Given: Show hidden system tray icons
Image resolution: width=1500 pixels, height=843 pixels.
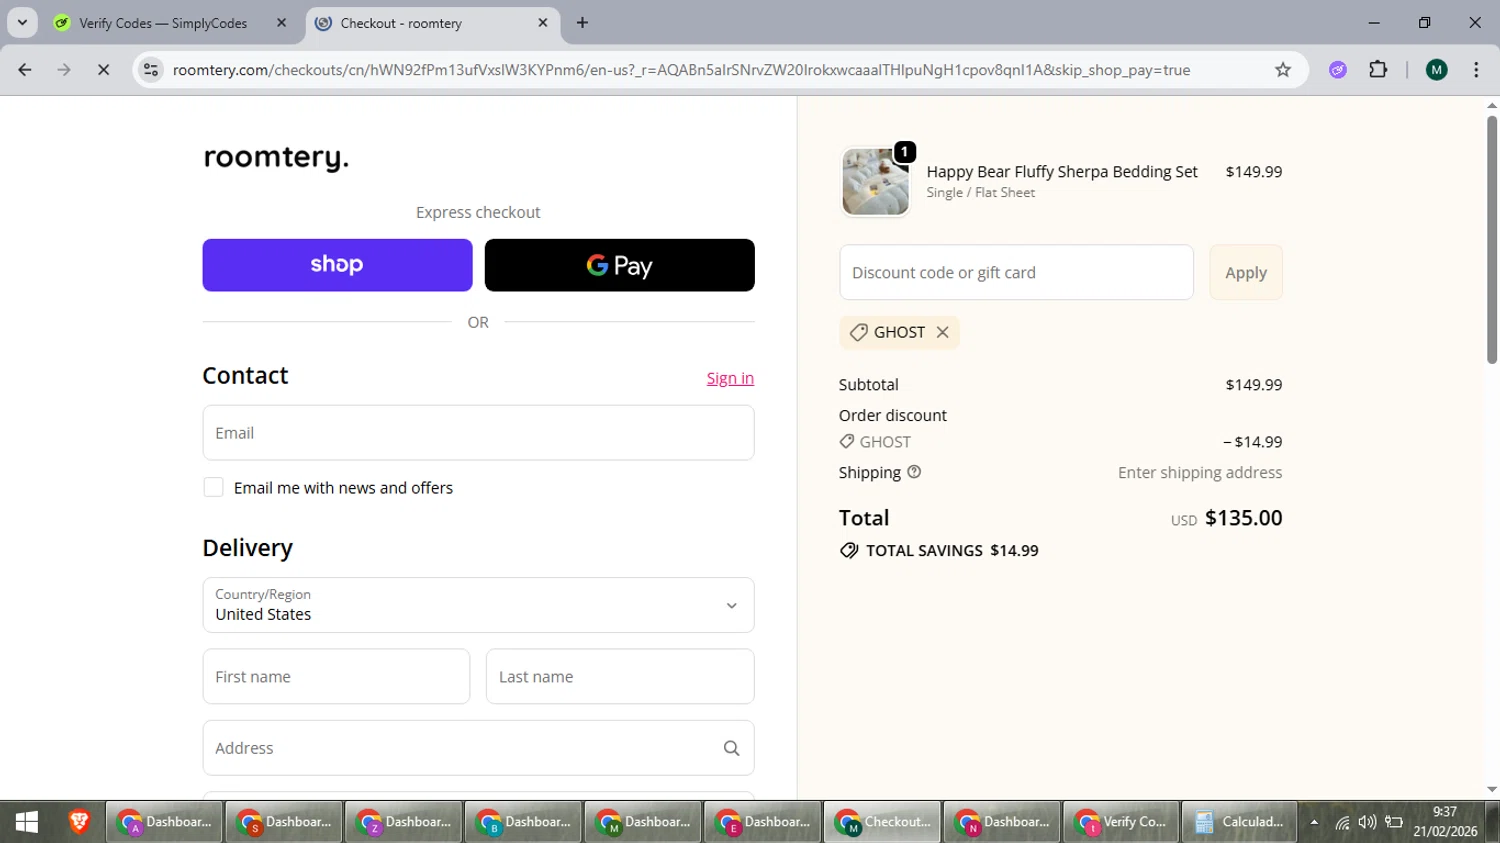Looking at the screenshot, I should [x=1314, y=822].
